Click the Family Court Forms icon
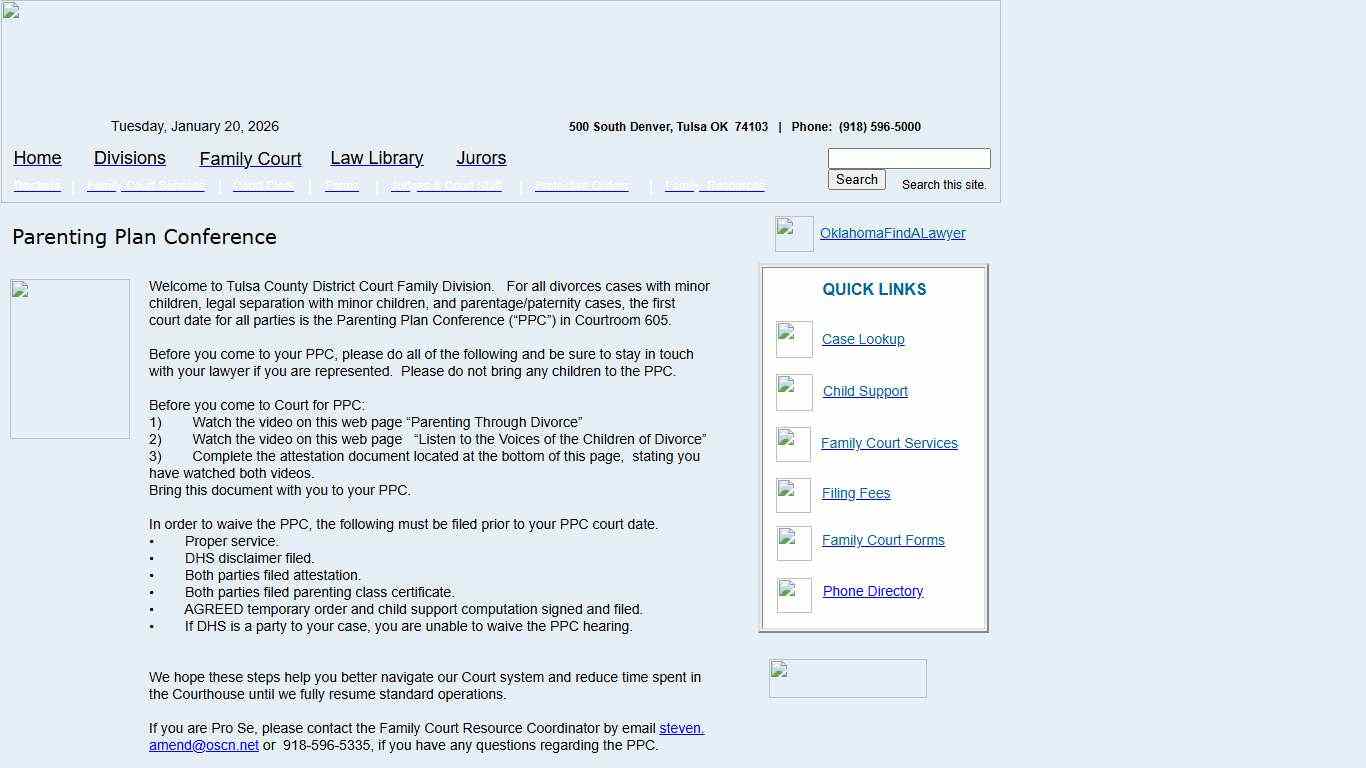This screenshot has width=1366, height=768. click(x=792, y=543)
